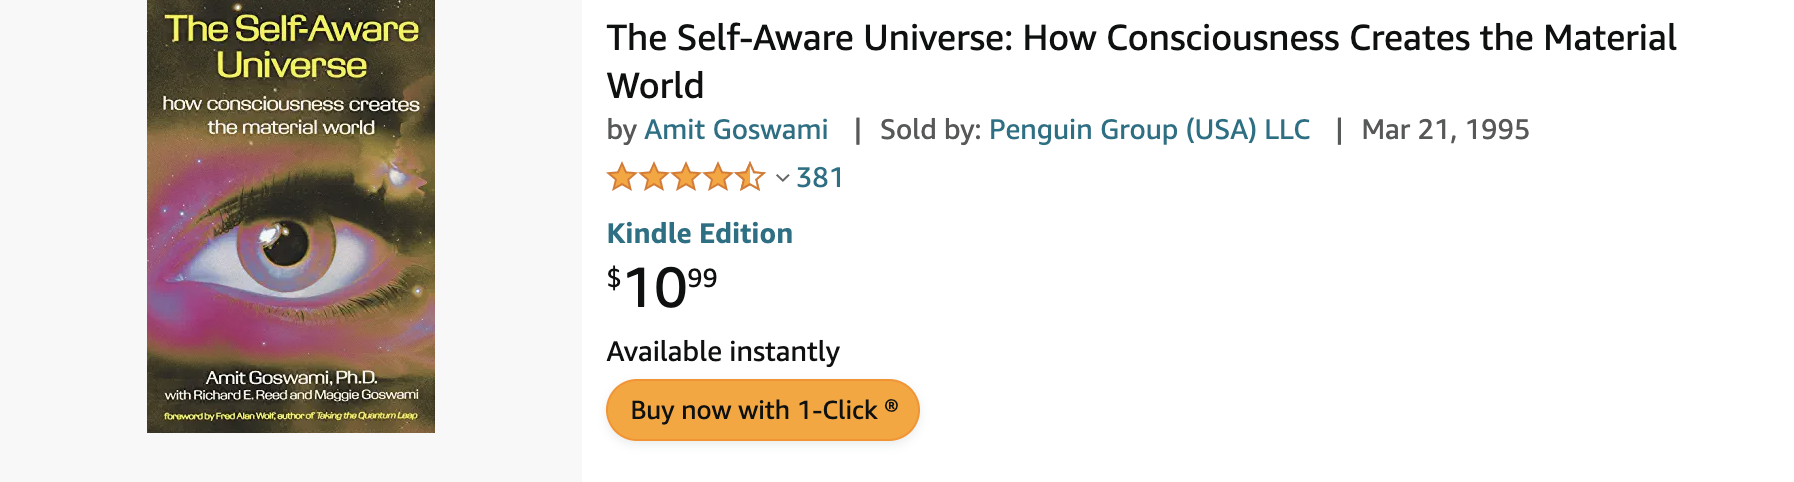Screen dimensions: 1794x482
Task: Click the registered trademark symbol on Buy button
Action: click(x=891, y=406)
